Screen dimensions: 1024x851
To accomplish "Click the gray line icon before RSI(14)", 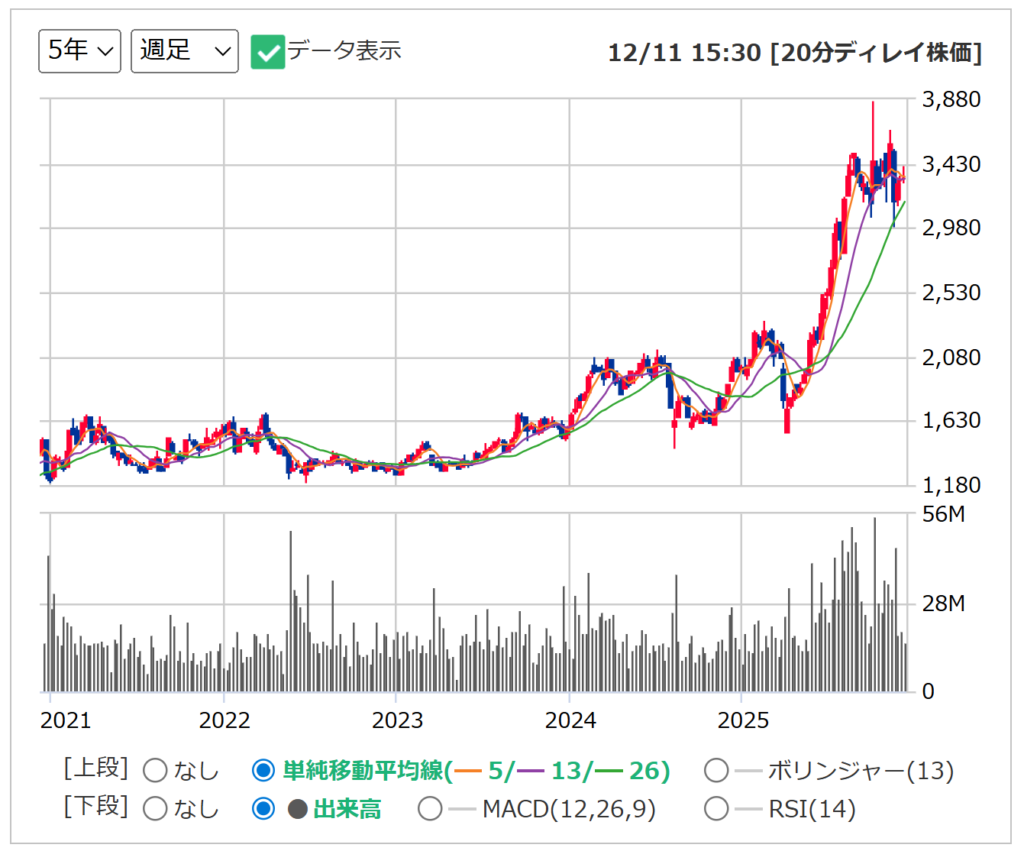I will 748,808.
